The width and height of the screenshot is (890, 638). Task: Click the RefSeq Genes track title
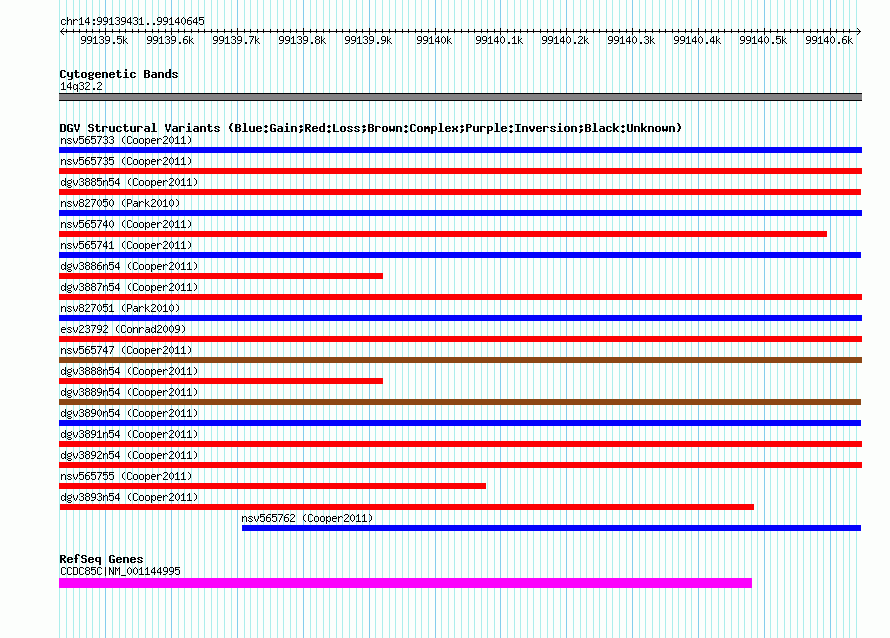[x=101, y=559]
